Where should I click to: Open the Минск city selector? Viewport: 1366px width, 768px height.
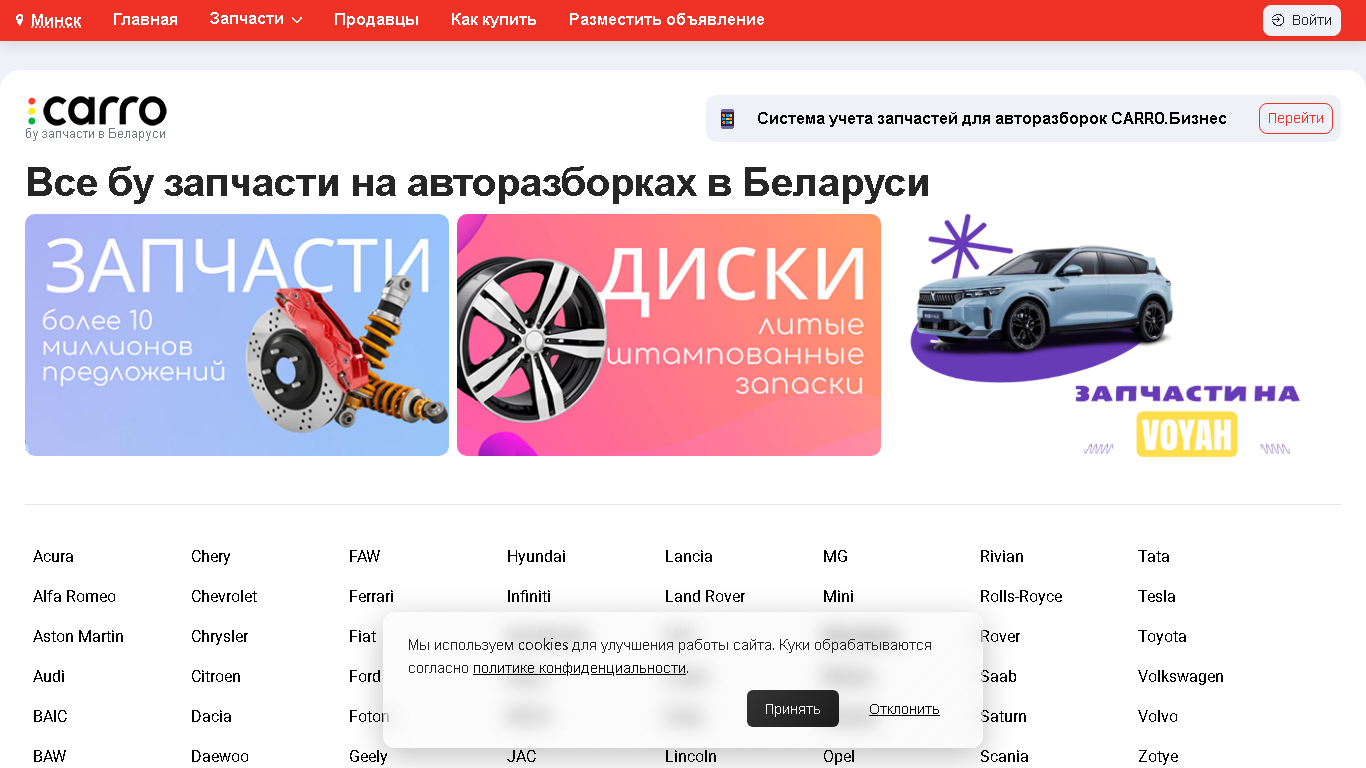(x=56, y=20)
